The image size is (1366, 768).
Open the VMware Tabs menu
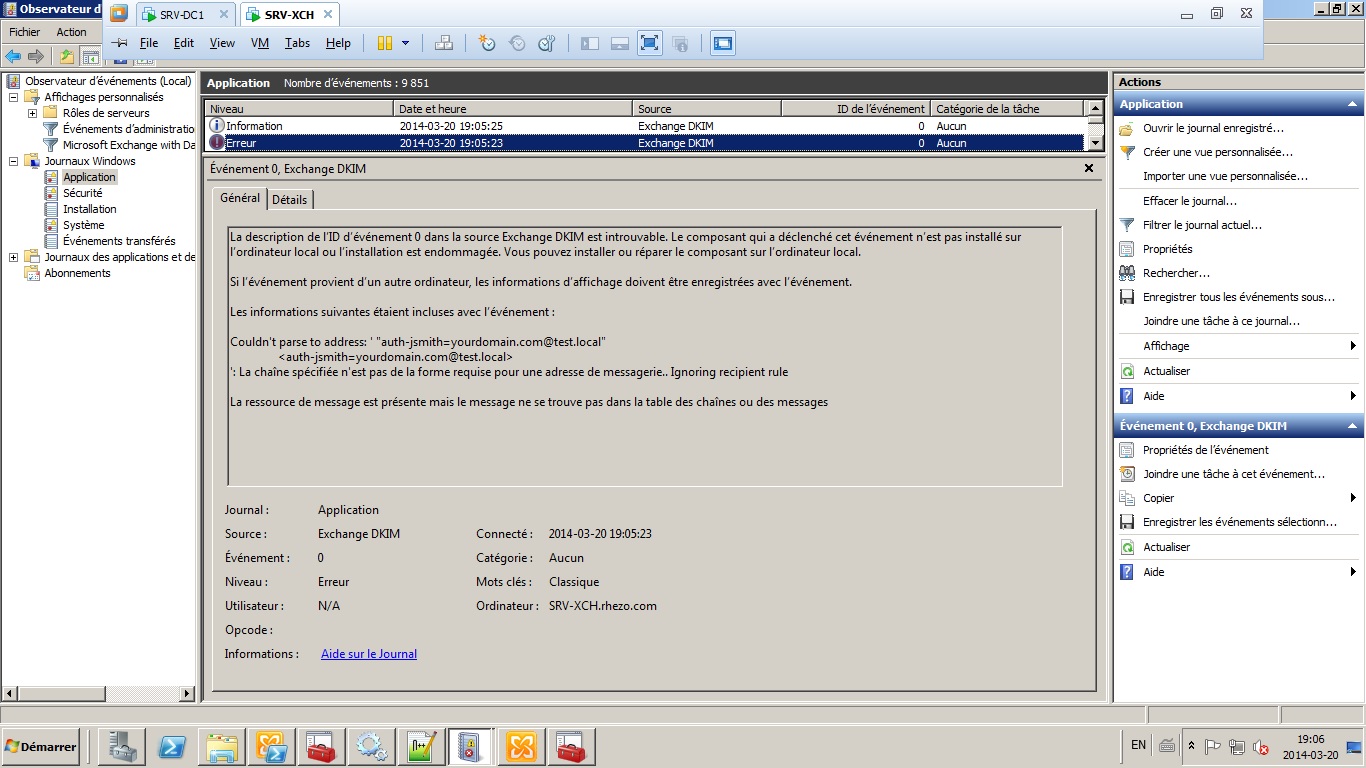[x=297, y=43]
